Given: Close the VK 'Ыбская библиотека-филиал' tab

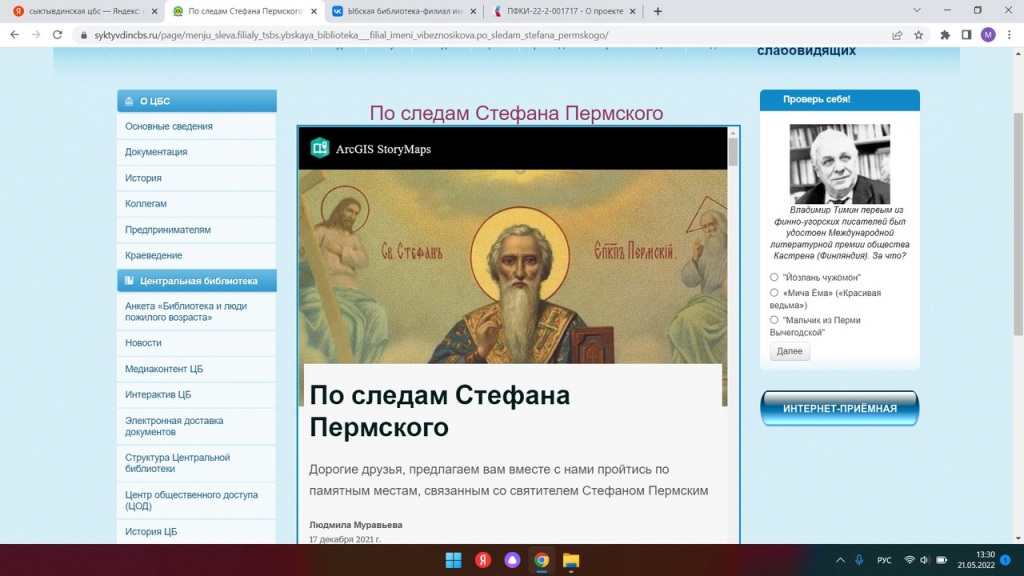Looking at the screenshot, I should click(473, 11).
